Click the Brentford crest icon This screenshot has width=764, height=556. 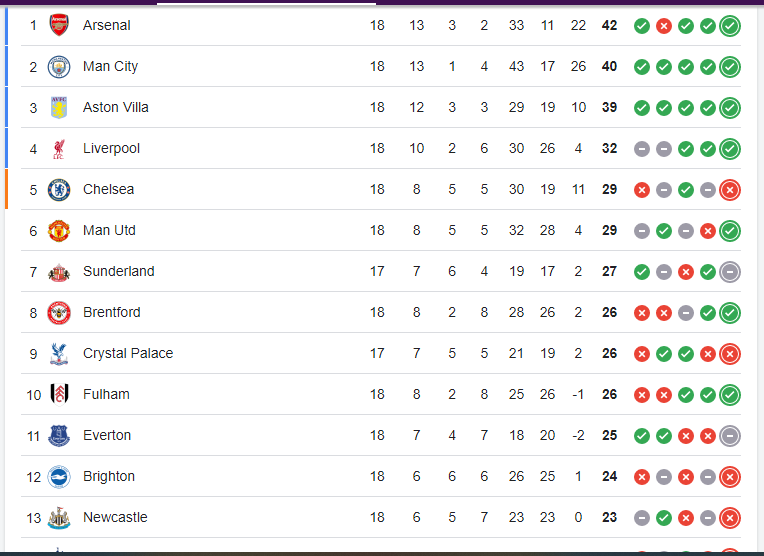(60, 312)
